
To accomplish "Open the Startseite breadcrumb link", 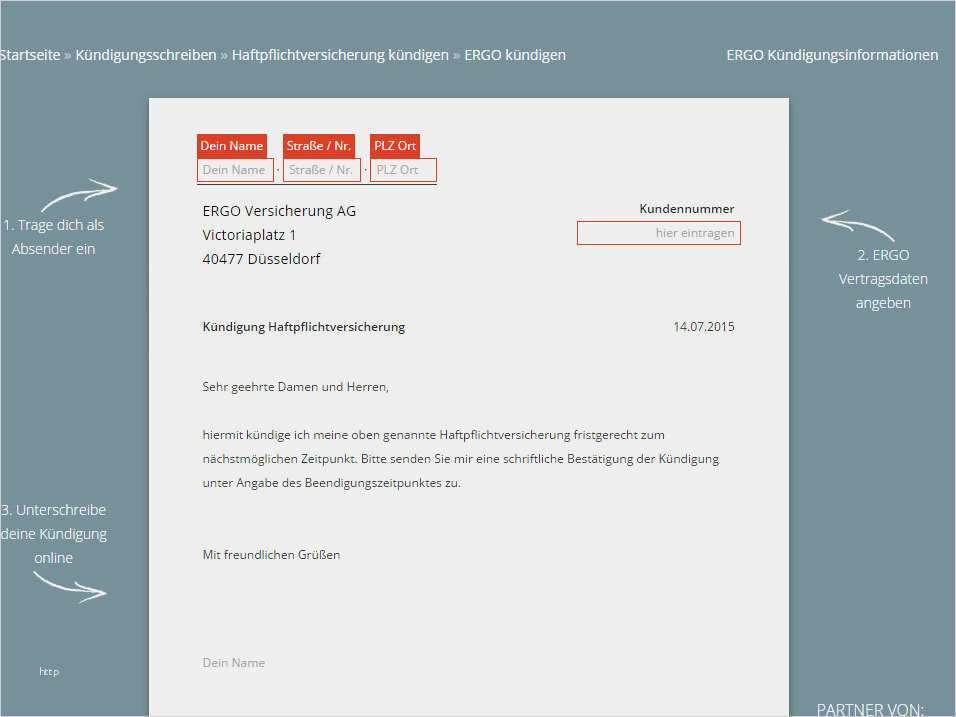I will tap(30, 55).
